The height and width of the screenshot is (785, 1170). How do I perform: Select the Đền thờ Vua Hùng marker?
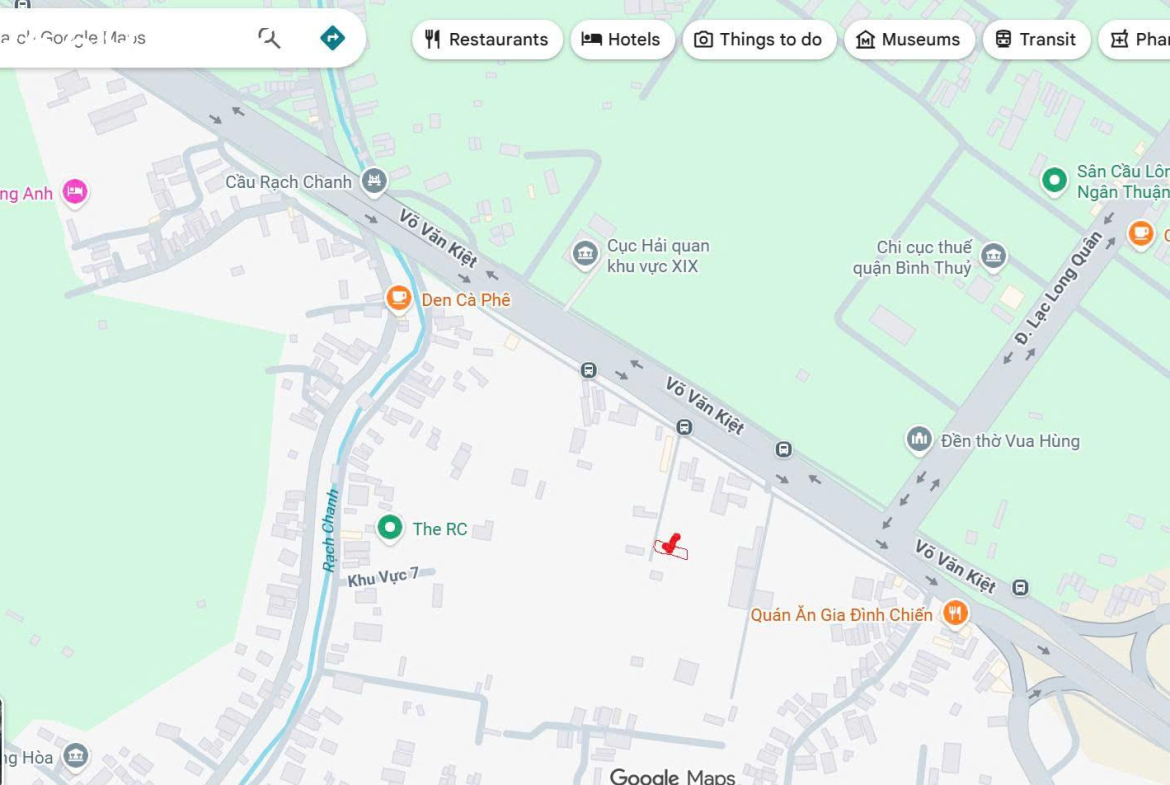point(919,440)
